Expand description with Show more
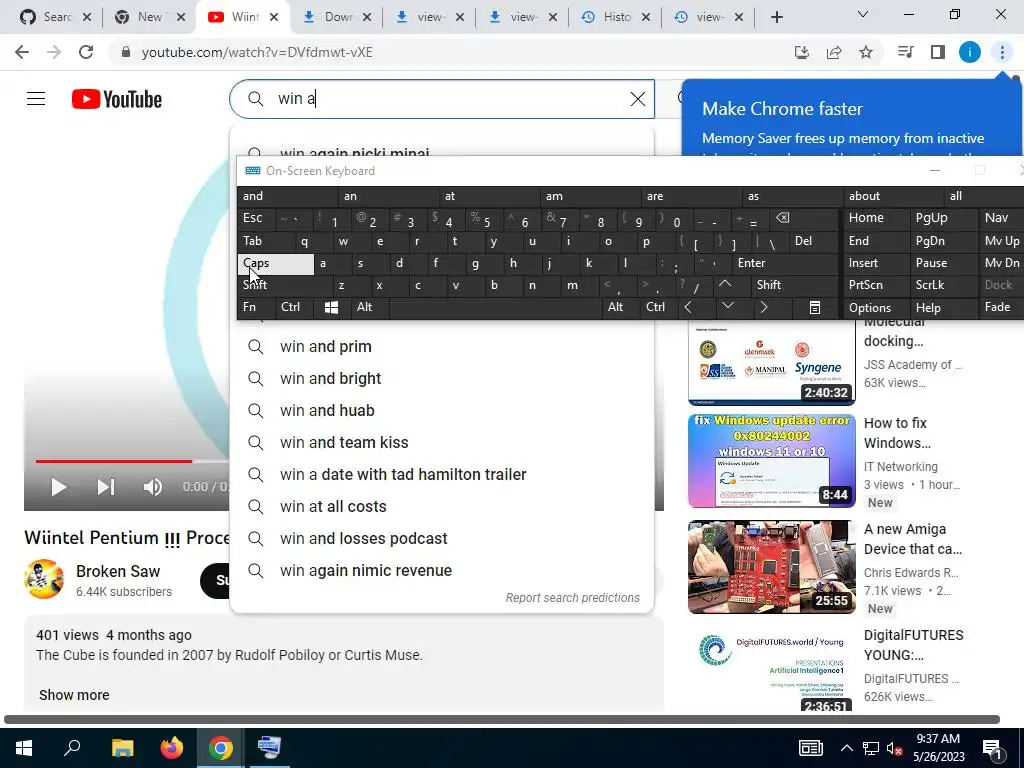1024x768 pixels. tap(74, 695)
